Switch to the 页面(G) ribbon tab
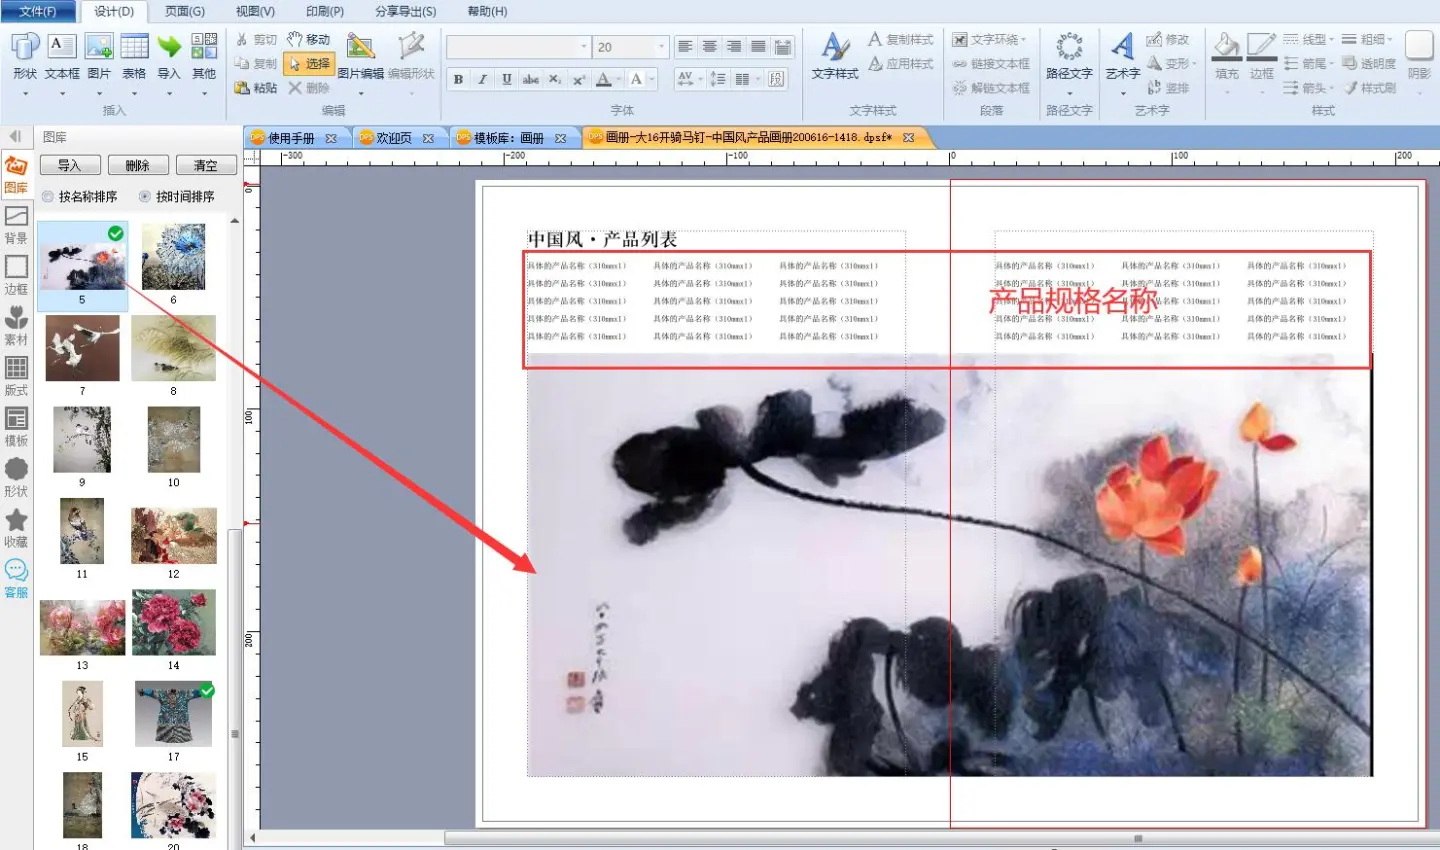1440x850 pixels. pos(184,11)
